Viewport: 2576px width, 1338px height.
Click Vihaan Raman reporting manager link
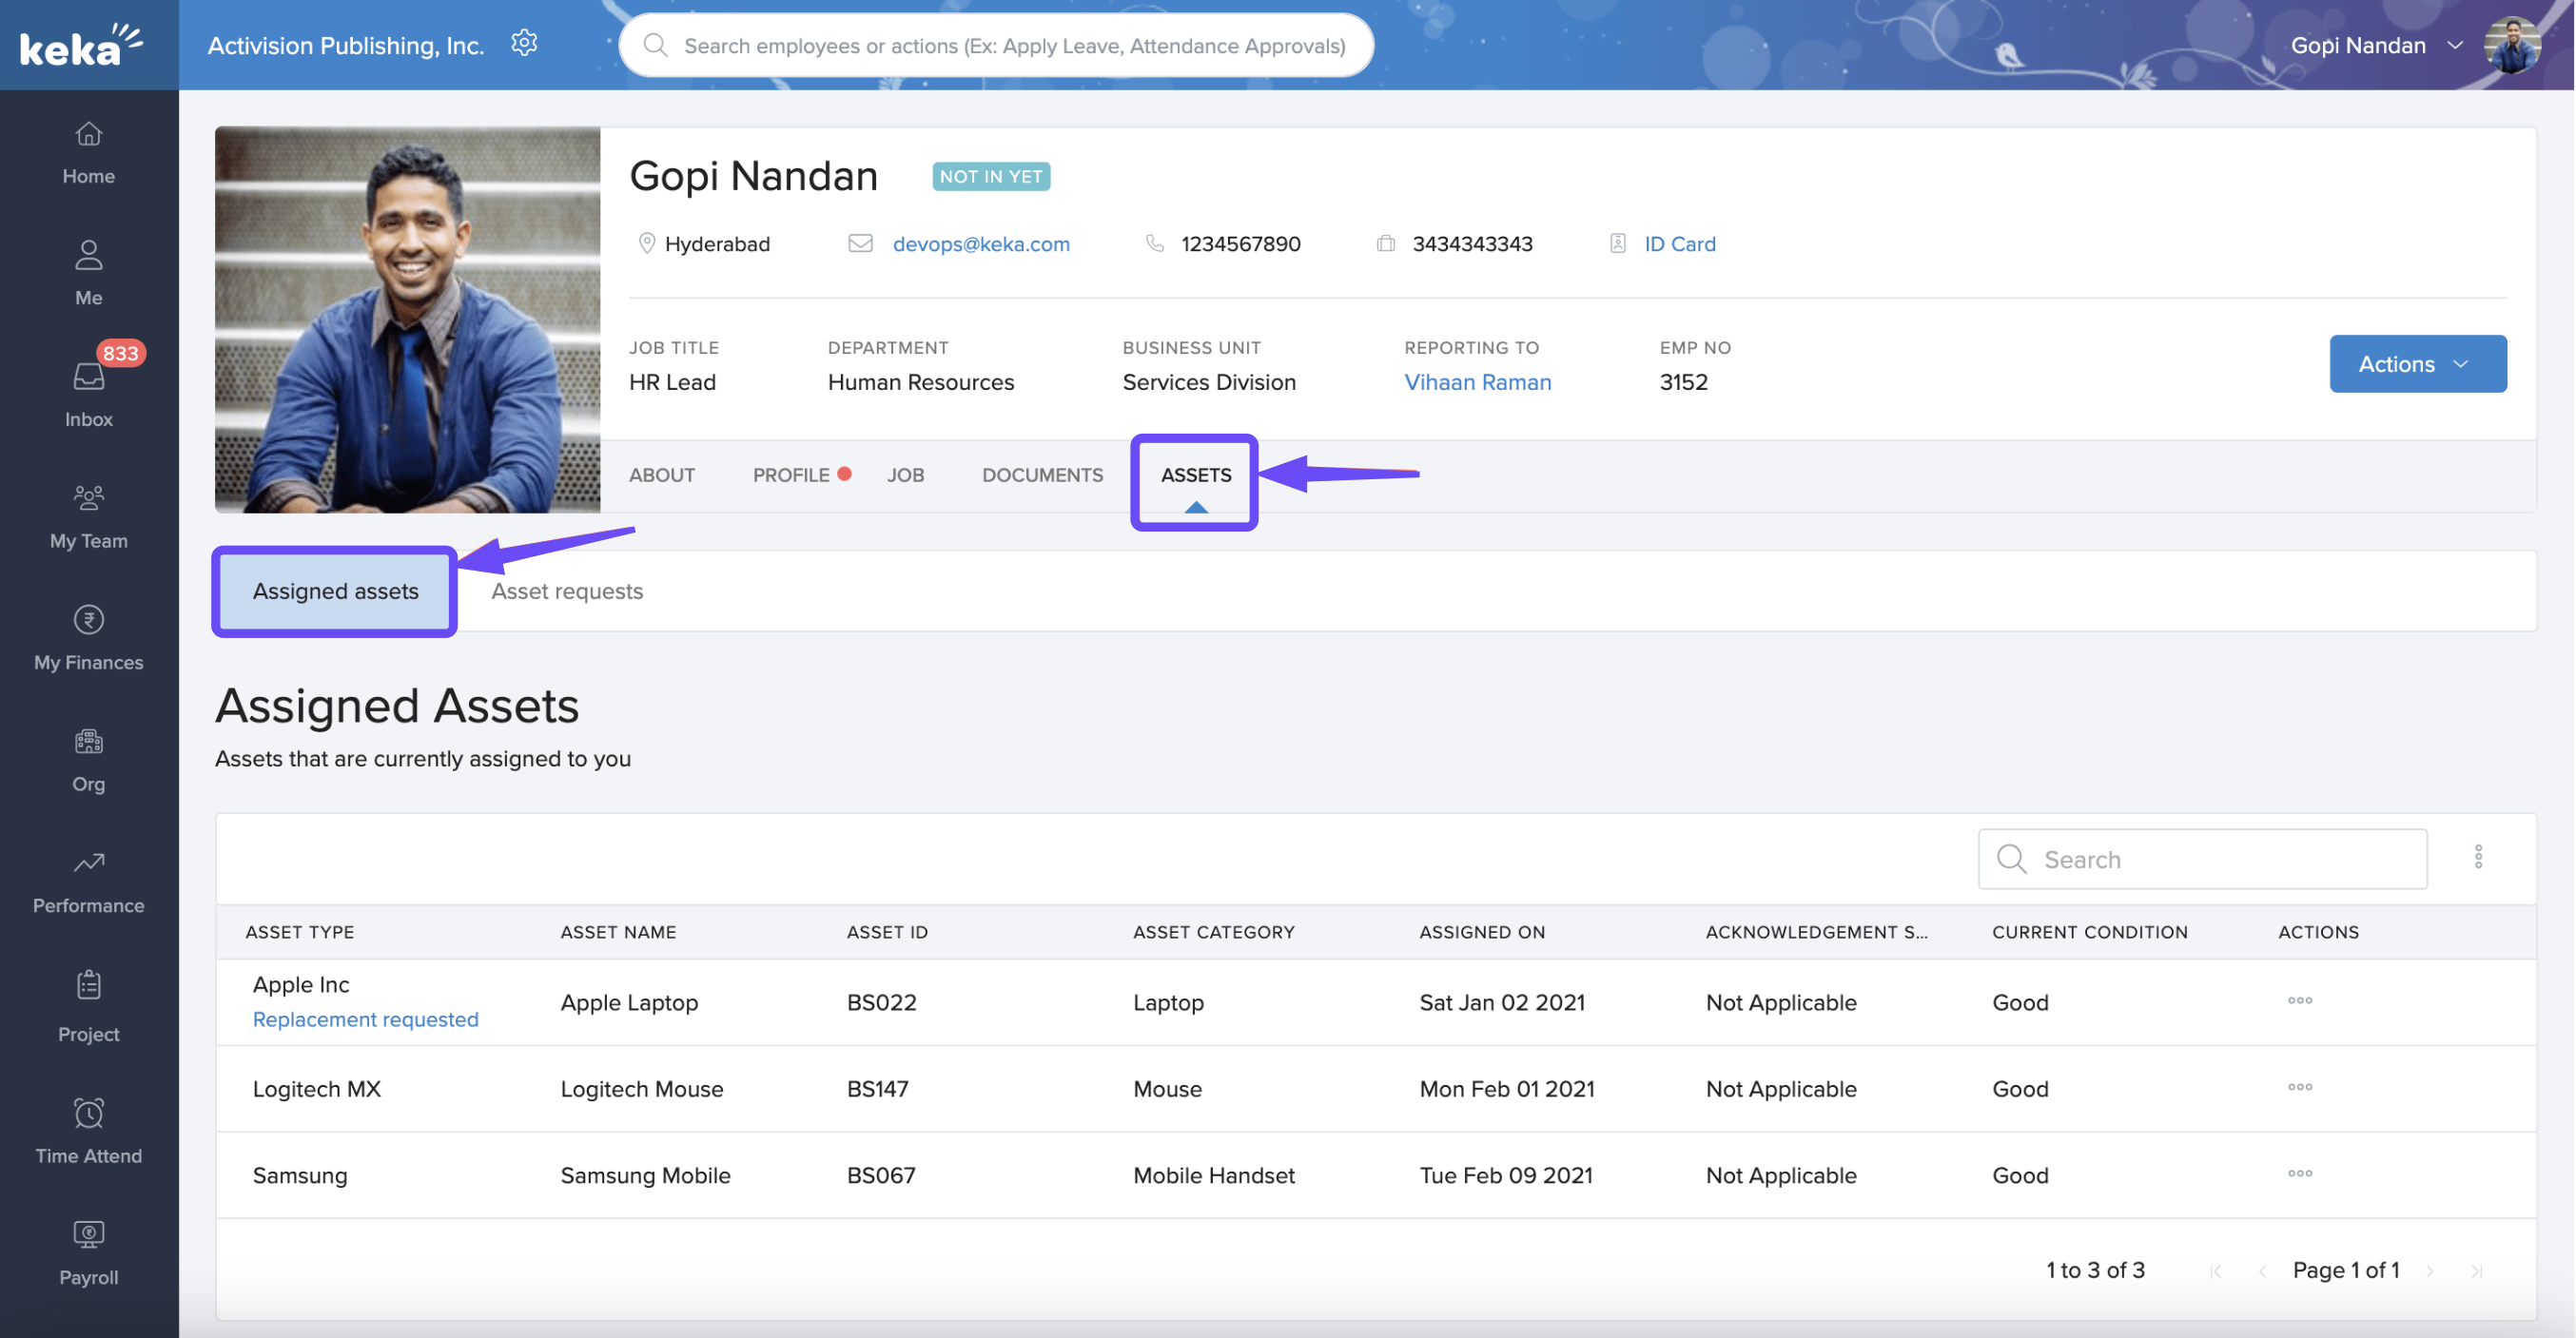click(x=1476, y=382)
